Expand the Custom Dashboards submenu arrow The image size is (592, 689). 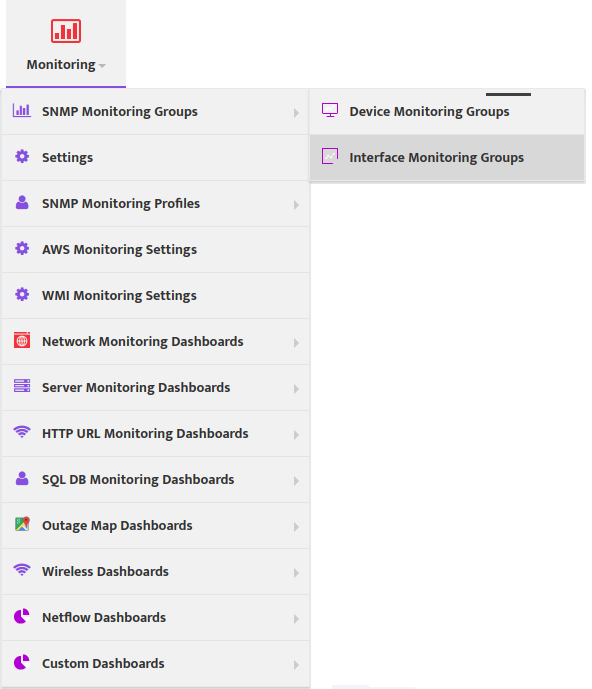[x=296, y=665]
